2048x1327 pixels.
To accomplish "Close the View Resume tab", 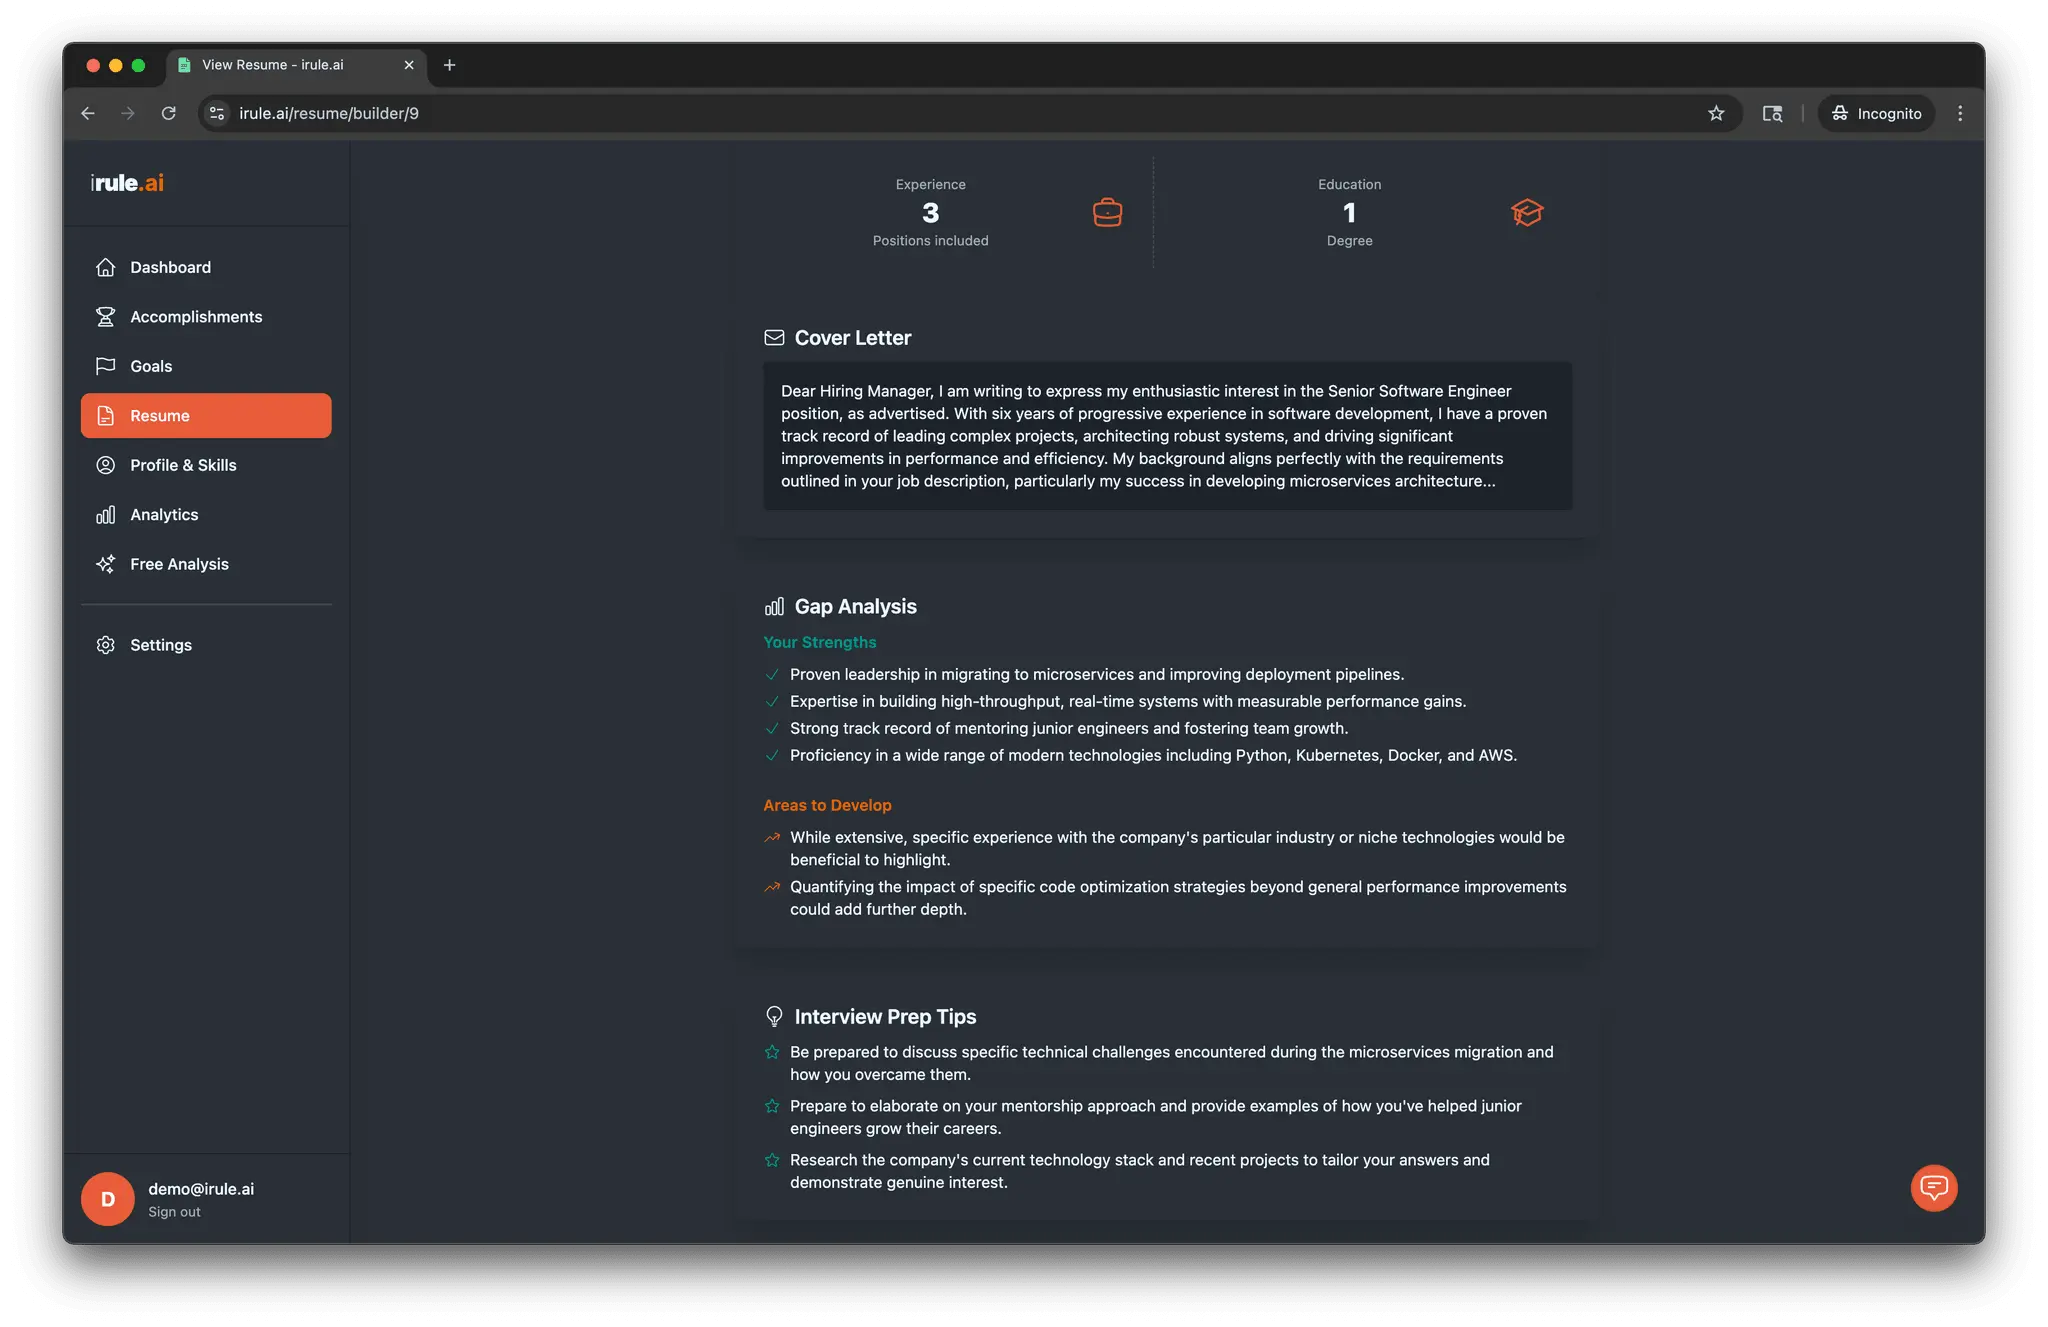I will point(409,65).
